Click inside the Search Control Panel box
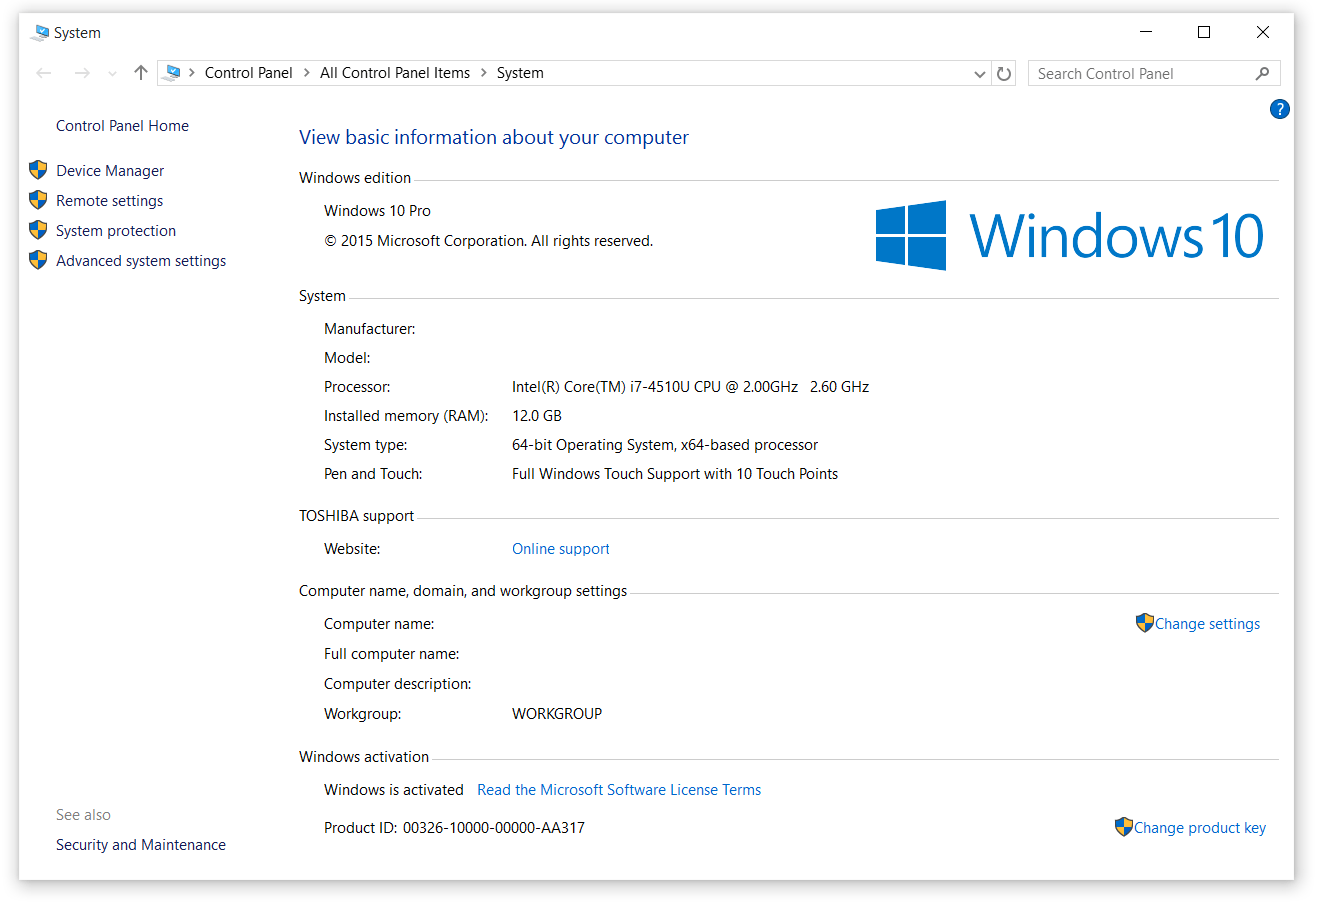The height and width of the screenshot is (904, 1319). point(1120,73)
